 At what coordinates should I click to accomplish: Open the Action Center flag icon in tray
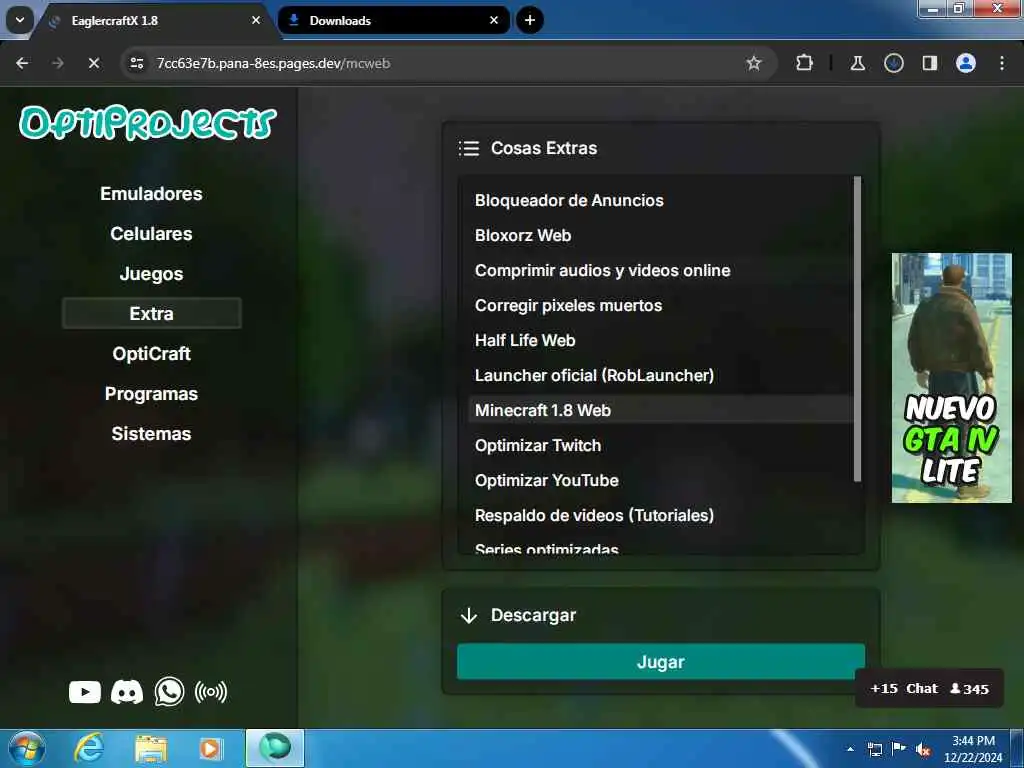coord(899,749)
